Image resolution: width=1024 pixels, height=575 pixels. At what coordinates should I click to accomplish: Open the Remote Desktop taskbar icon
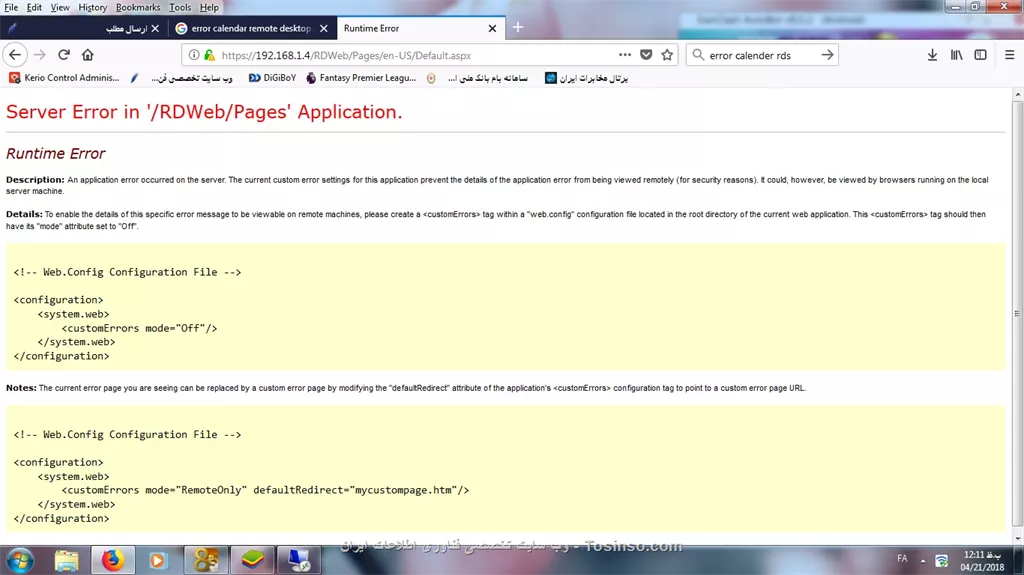[x=298, y=561]
